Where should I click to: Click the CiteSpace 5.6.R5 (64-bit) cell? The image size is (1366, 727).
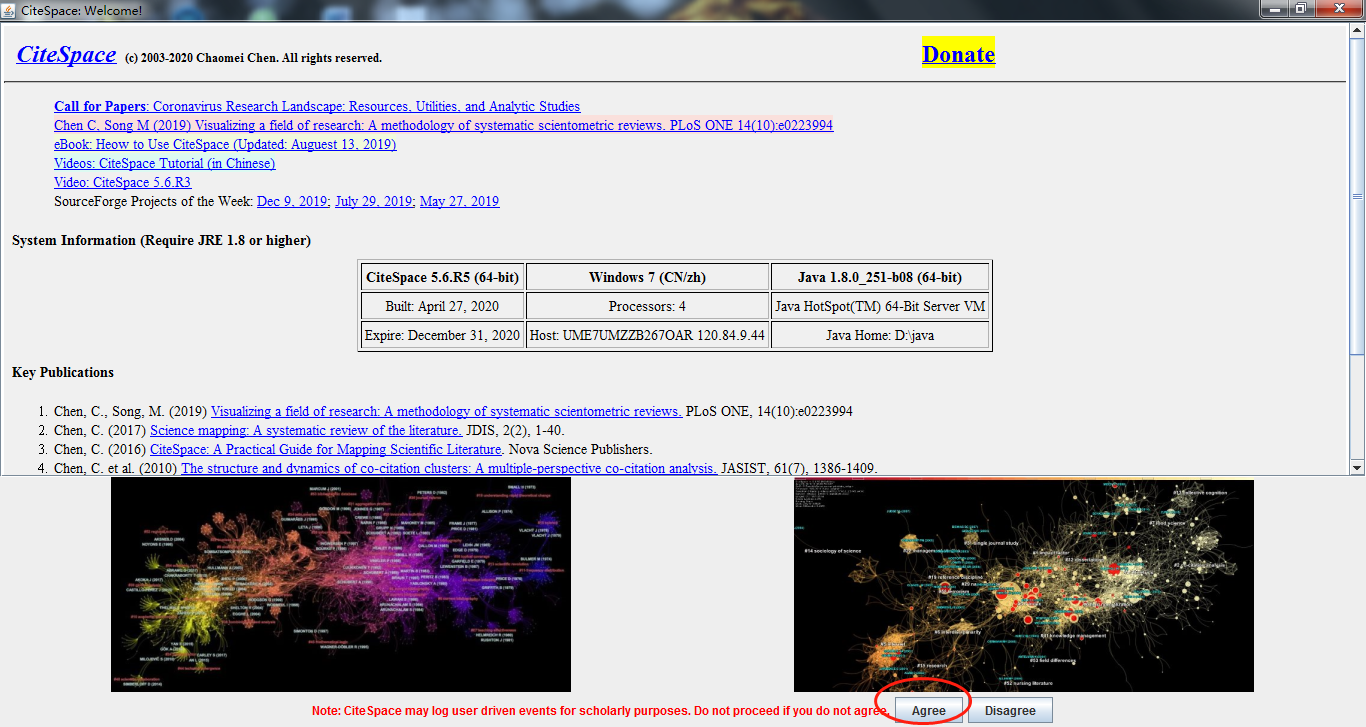tap(442, 277)
